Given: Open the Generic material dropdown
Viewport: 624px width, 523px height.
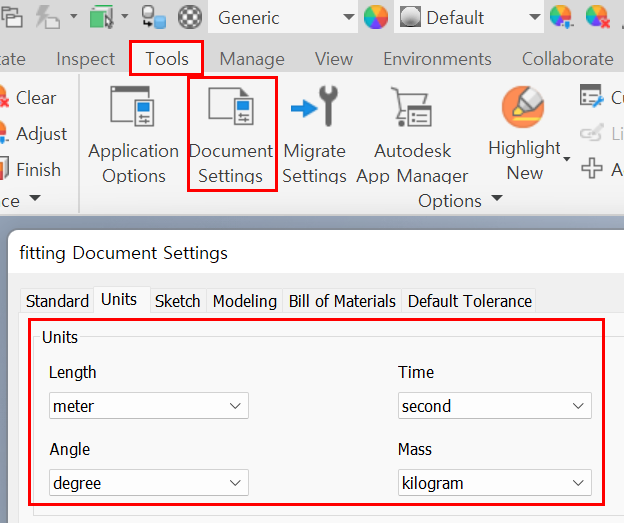Looking at the screenshot, I should click(347, 17).
